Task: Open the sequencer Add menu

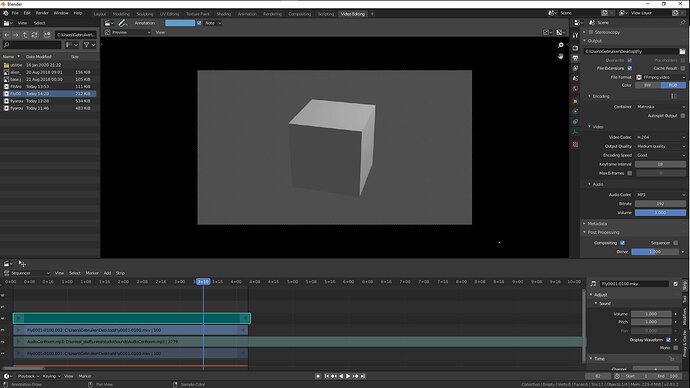Action: [x=107, y=273]
